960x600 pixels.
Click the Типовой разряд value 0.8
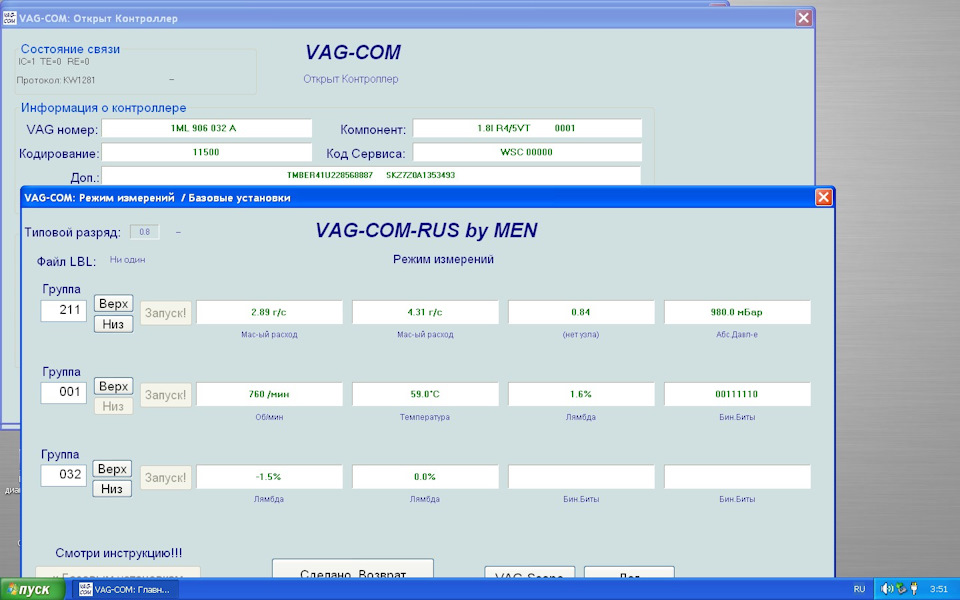tap(144, 232)
